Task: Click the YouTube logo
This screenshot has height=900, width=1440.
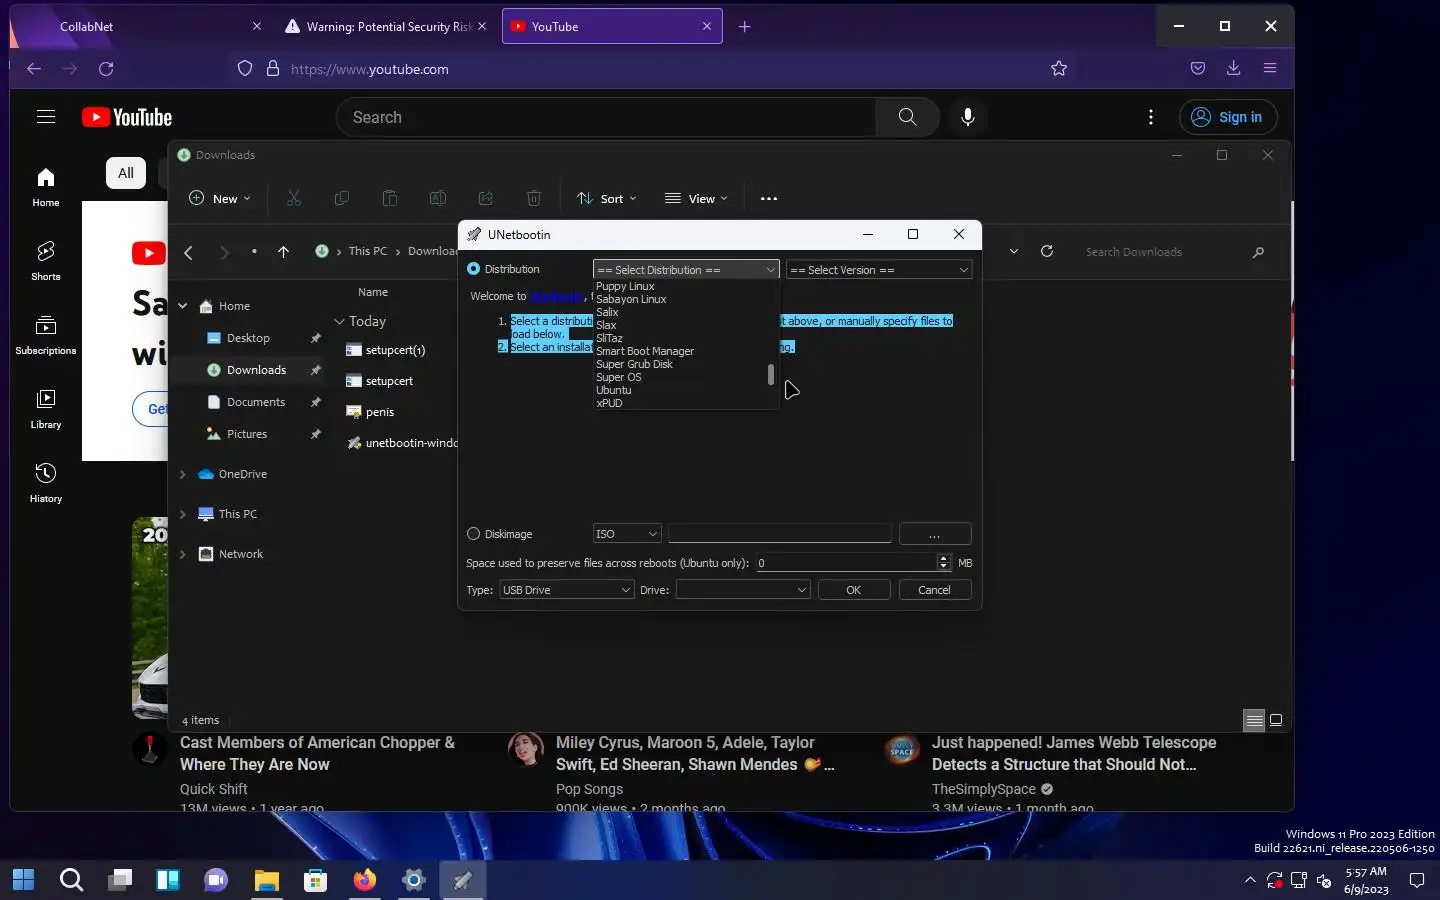Action: pos(127,117)
